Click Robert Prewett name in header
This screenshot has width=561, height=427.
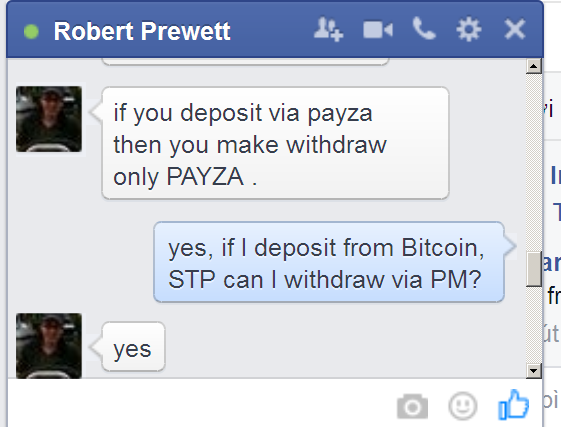(x=142, y=31)
